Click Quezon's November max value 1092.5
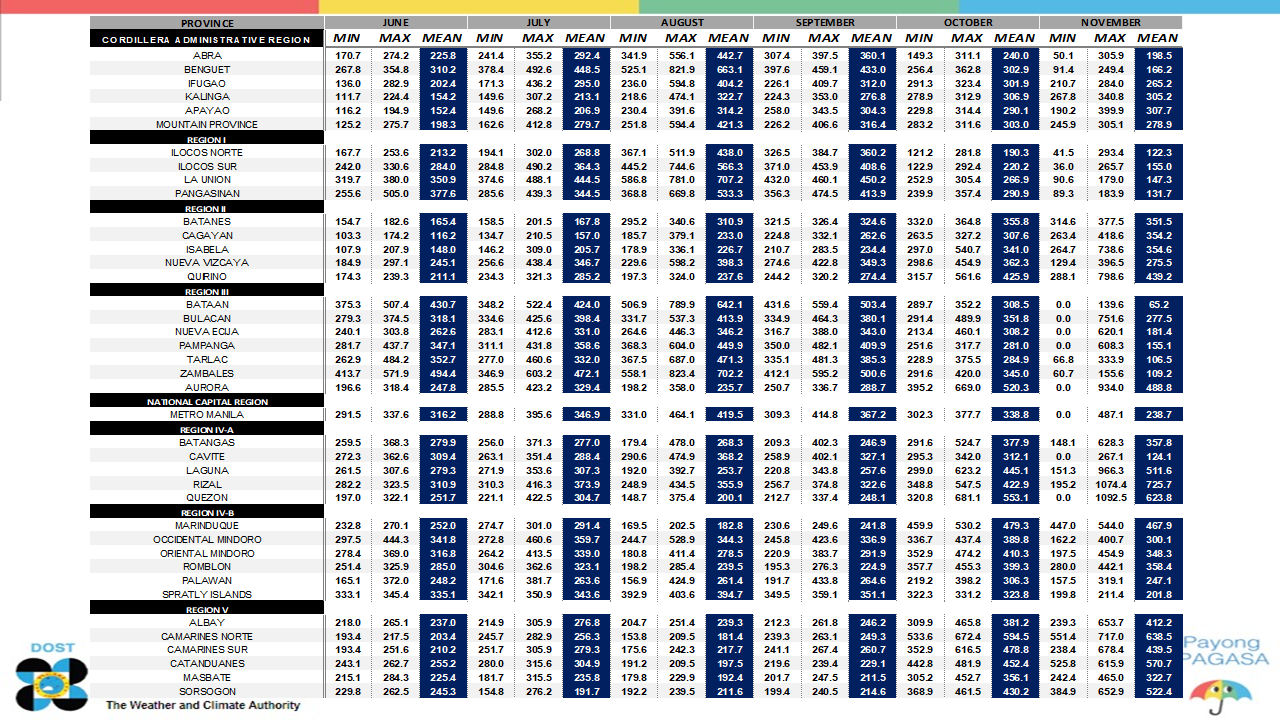Viewport: 1280px width, 720px height. [1111, 497]
